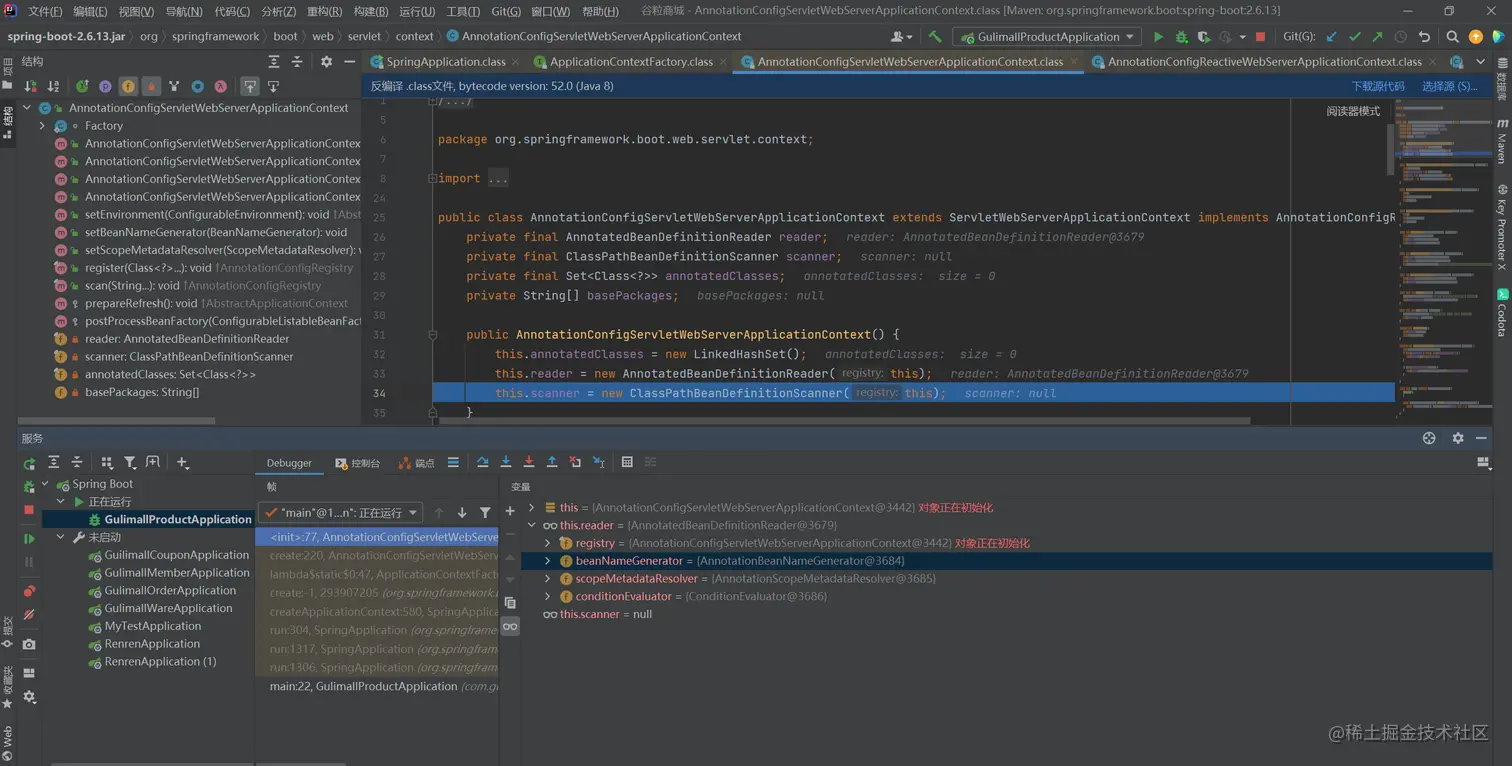
Task: Click the 选择源 (S)... link
Action: (x=1449, y=86)
